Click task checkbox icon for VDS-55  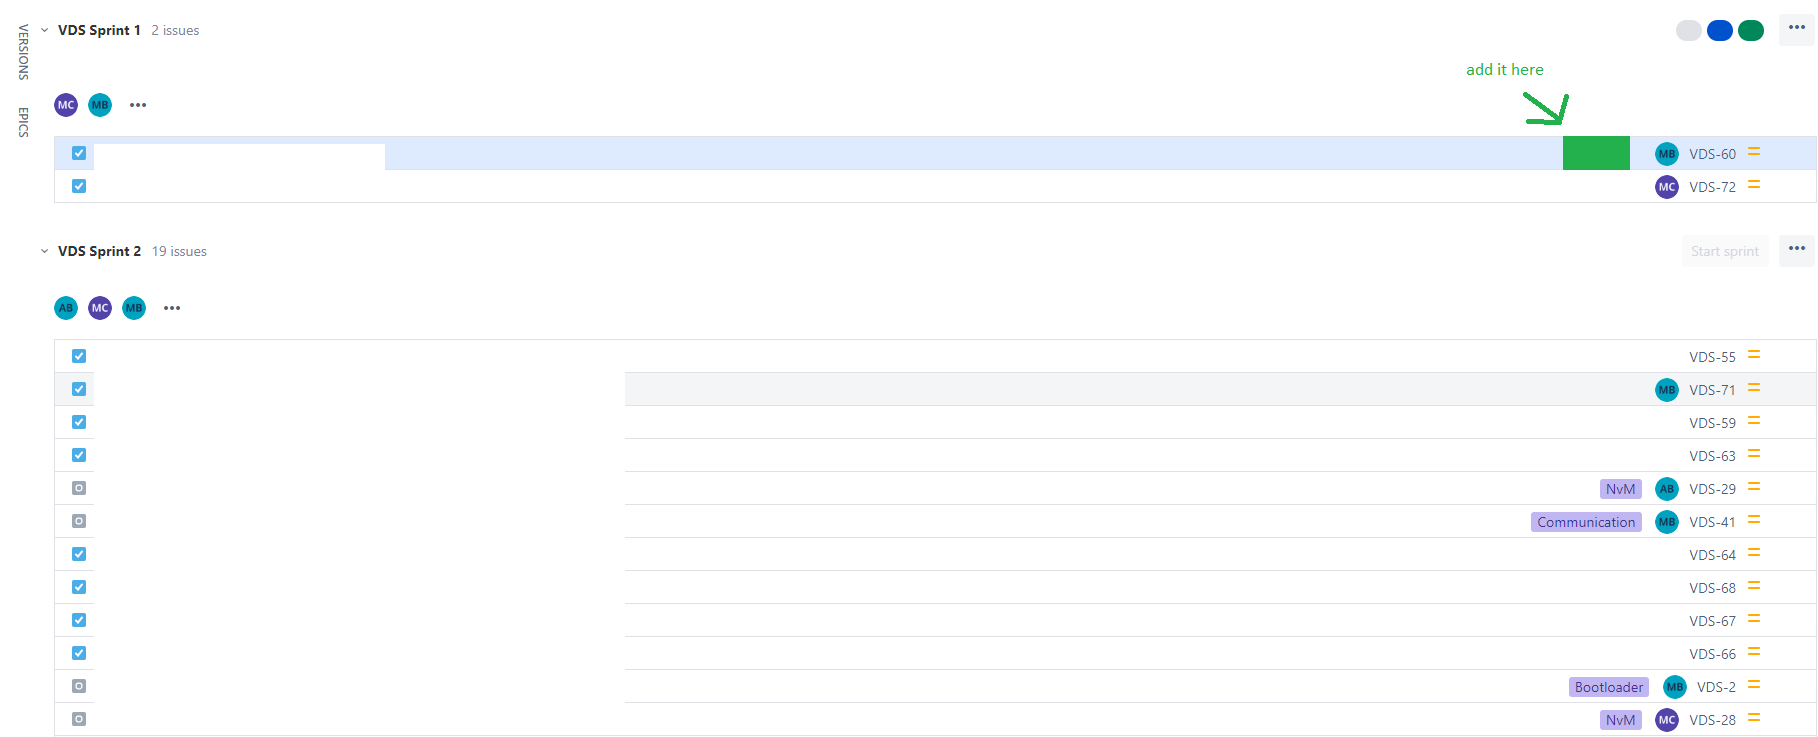[x=79, y=356]
